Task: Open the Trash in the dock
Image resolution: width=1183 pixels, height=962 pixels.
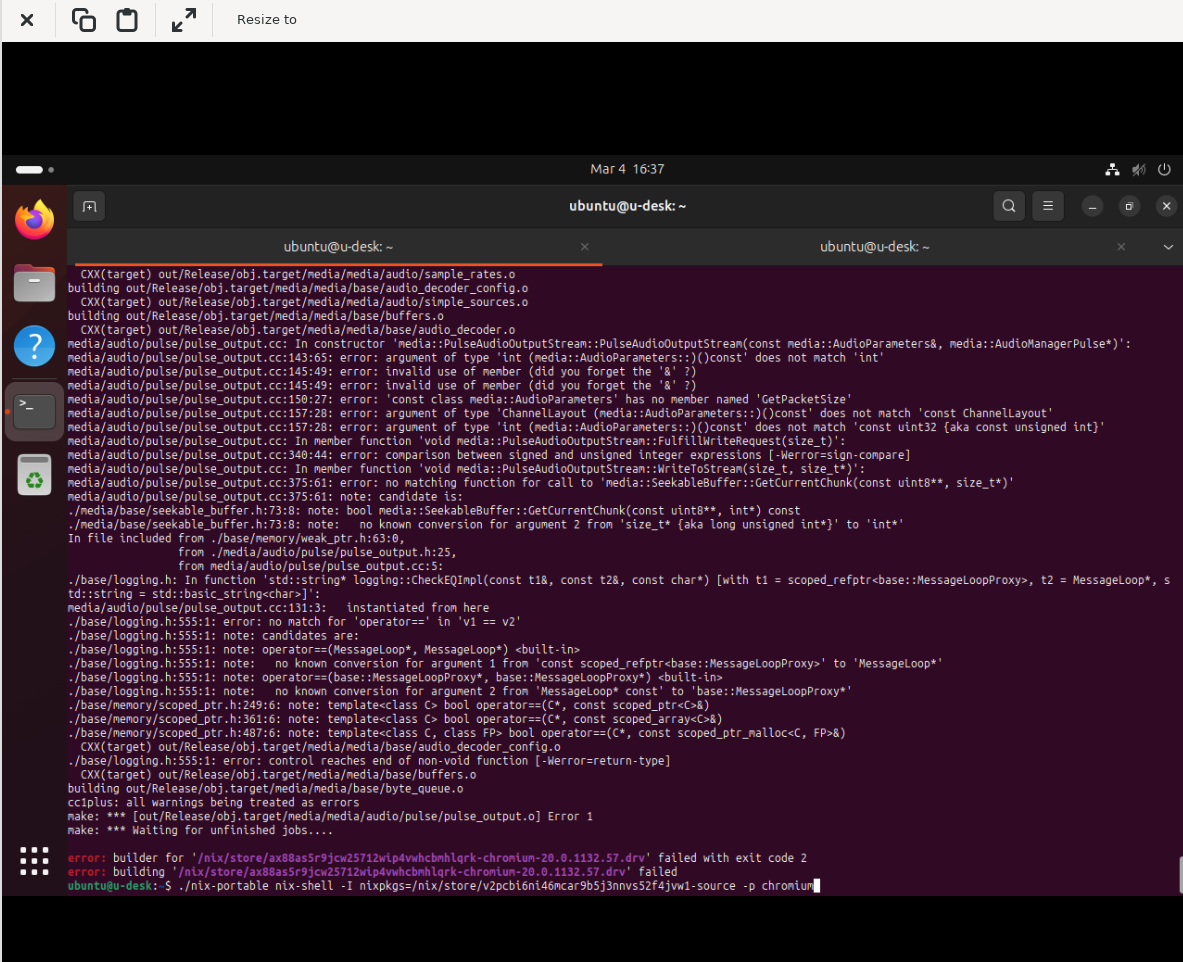Action: [x=35, y=475]
